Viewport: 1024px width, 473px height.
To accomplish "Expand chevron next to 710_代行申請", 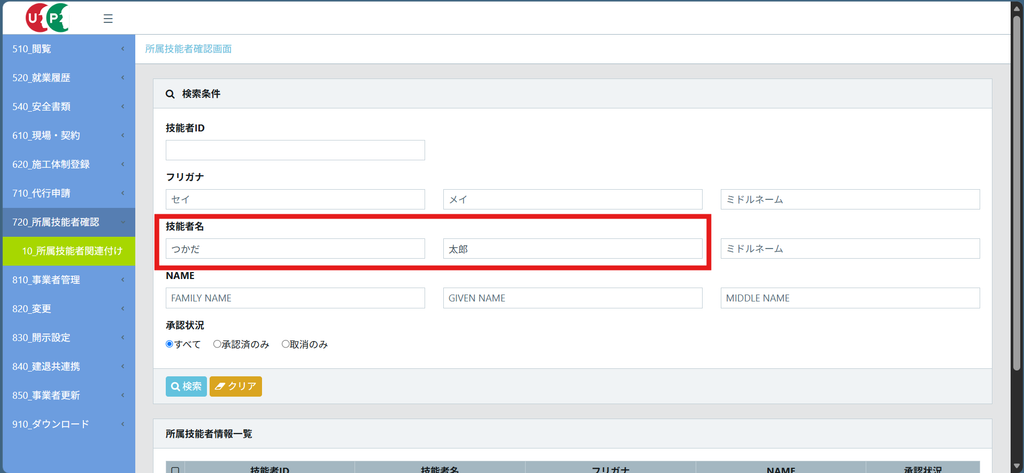I will pyautogui.click(x=123, y=193).
